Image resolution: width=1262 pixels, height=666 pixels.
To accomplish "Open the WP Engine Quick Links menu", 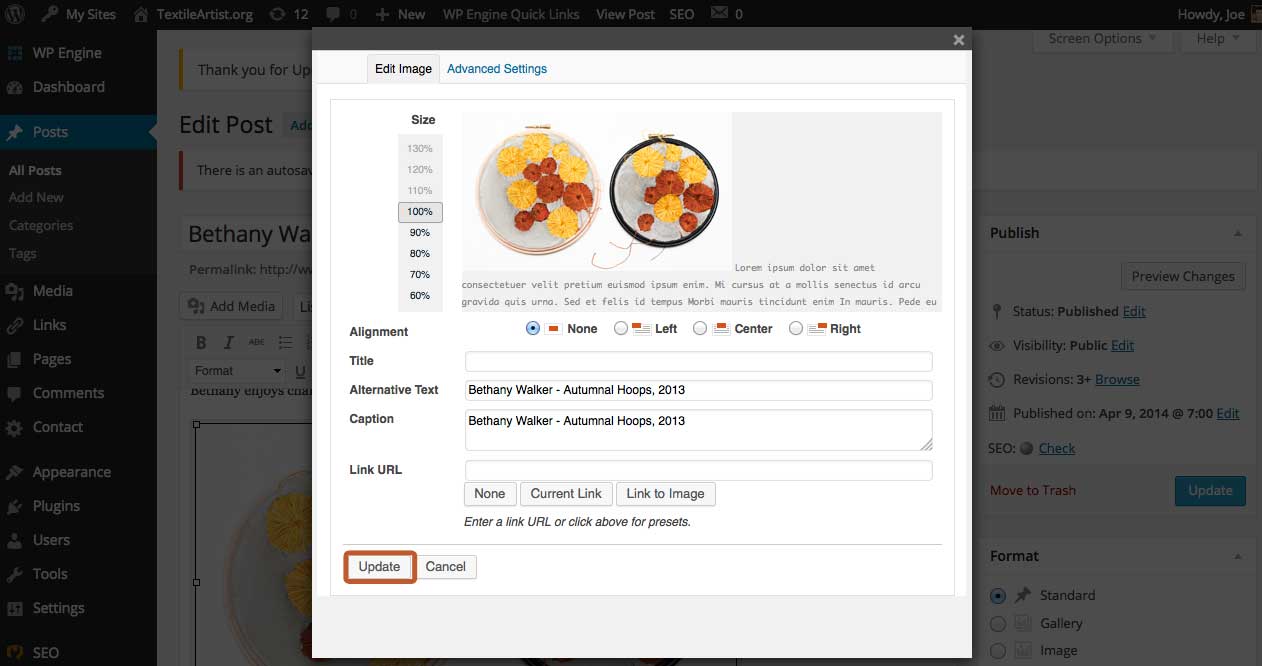I will [510, 14].
